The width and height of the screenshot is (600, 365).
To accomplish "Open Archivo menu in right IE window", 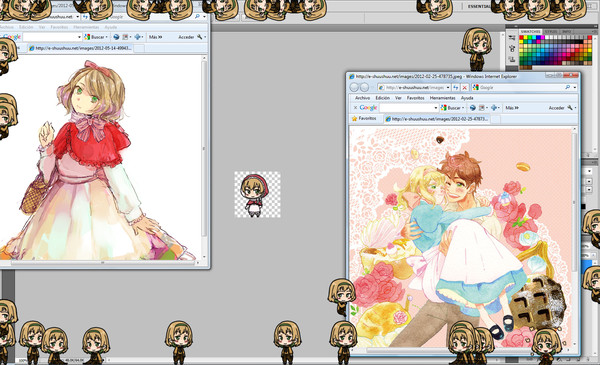I will (x=362, y=98).
